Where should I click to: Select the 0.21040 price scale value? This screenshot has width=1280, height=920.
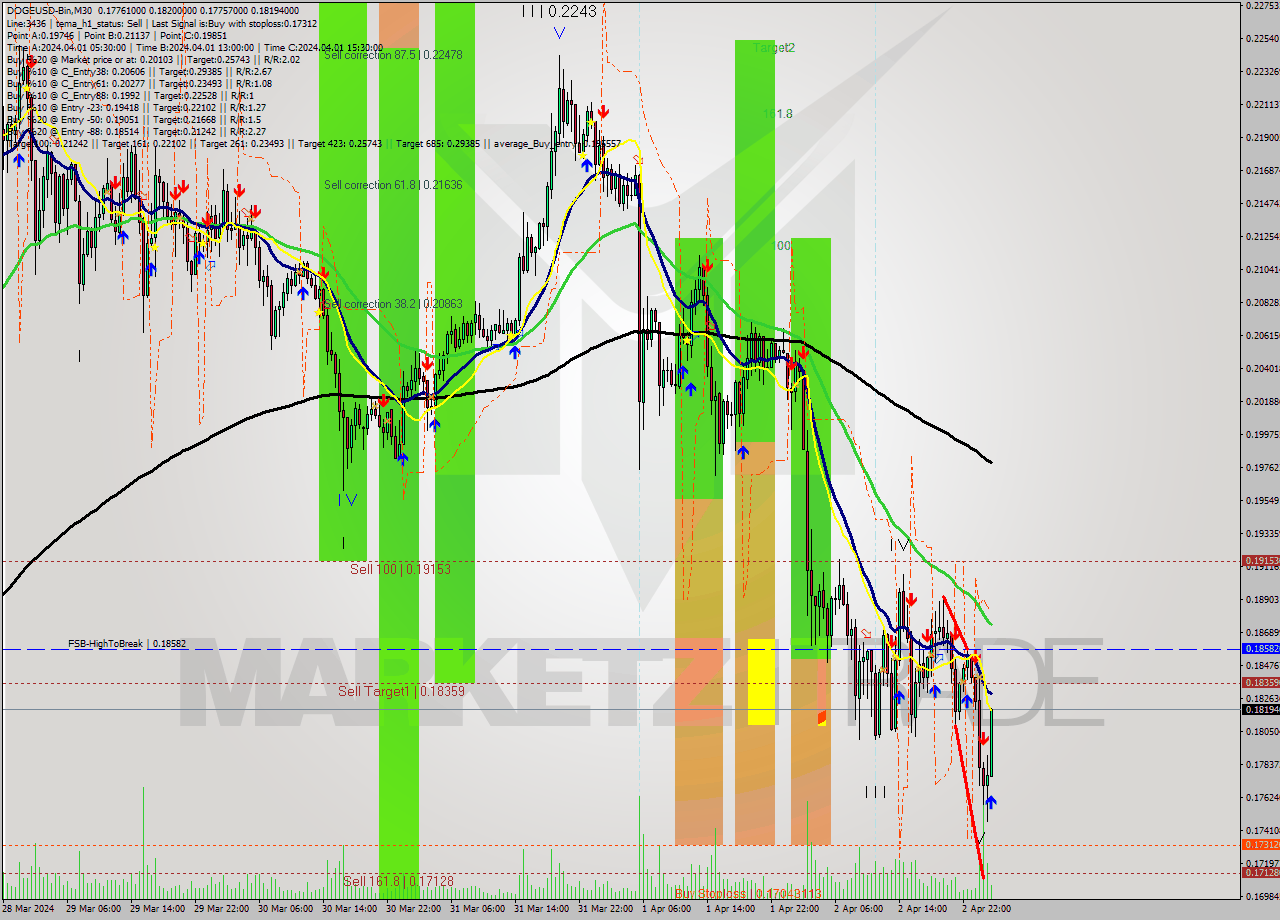pyautogui.click(x=1262, y=269)
